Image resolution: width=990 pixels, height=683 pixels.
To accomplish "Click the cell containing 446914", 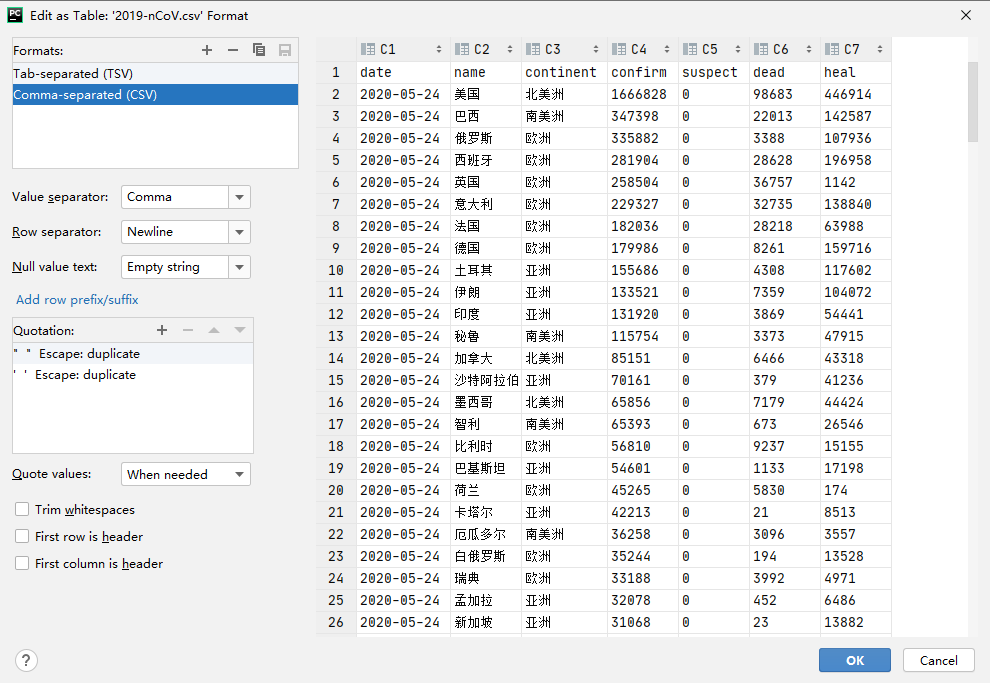I will pyautogui.click(x=856, y=94).
